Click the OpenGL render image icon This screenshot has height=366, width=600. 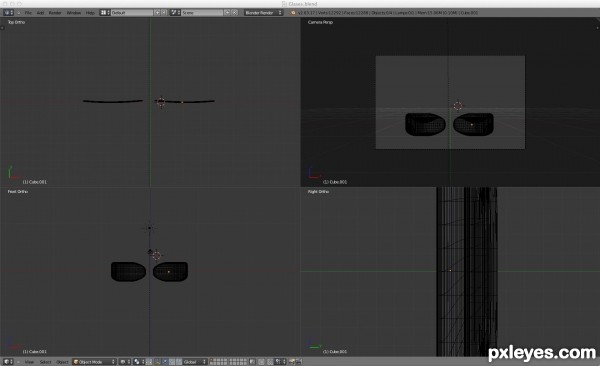point(292,361)
